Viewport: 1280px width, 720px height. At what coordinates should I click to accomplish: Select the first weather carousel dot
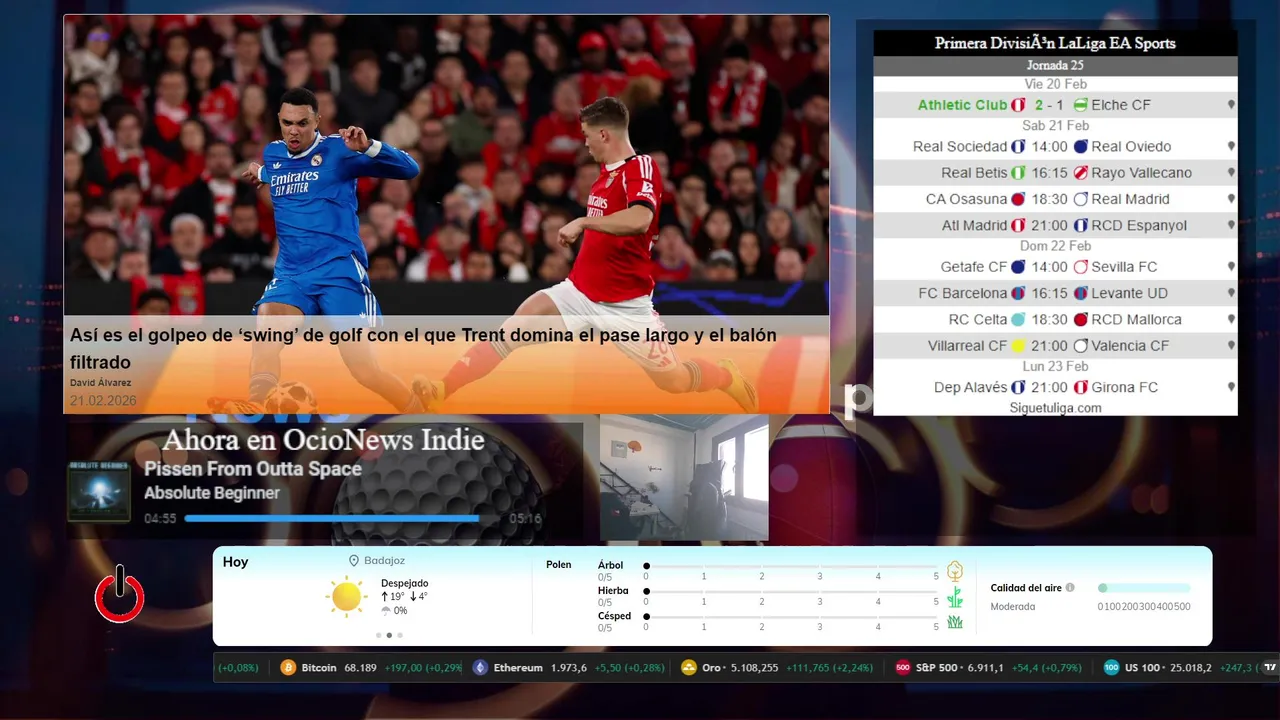[378, 635]
